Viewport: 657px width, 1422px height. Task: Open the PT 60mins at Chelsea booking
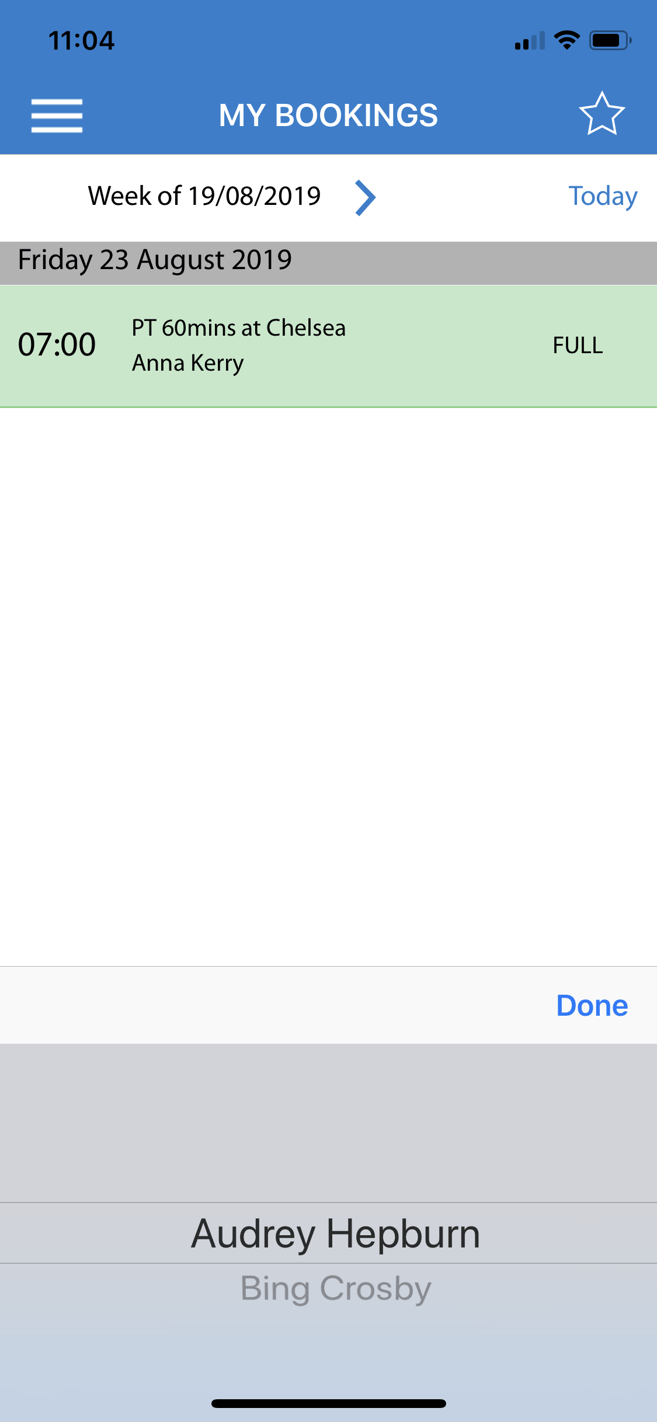[x=238, y=328]
